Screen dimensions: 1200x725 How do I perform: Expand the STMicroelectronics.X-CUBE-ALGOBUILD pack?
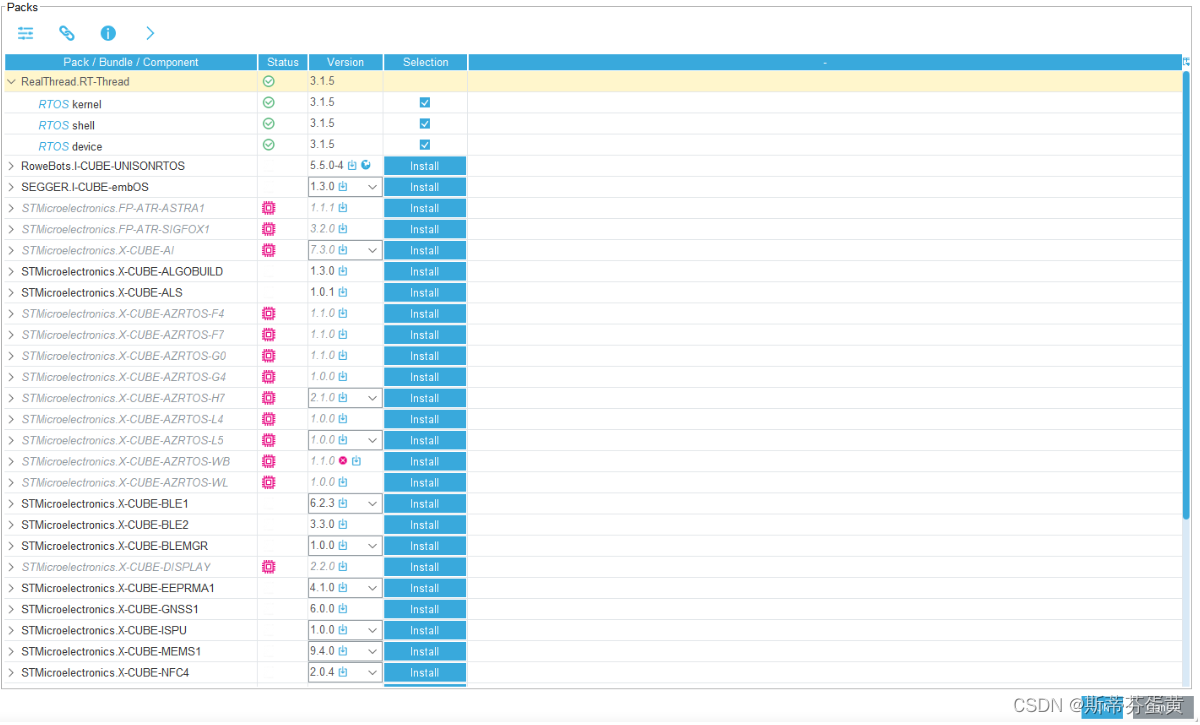12,271
